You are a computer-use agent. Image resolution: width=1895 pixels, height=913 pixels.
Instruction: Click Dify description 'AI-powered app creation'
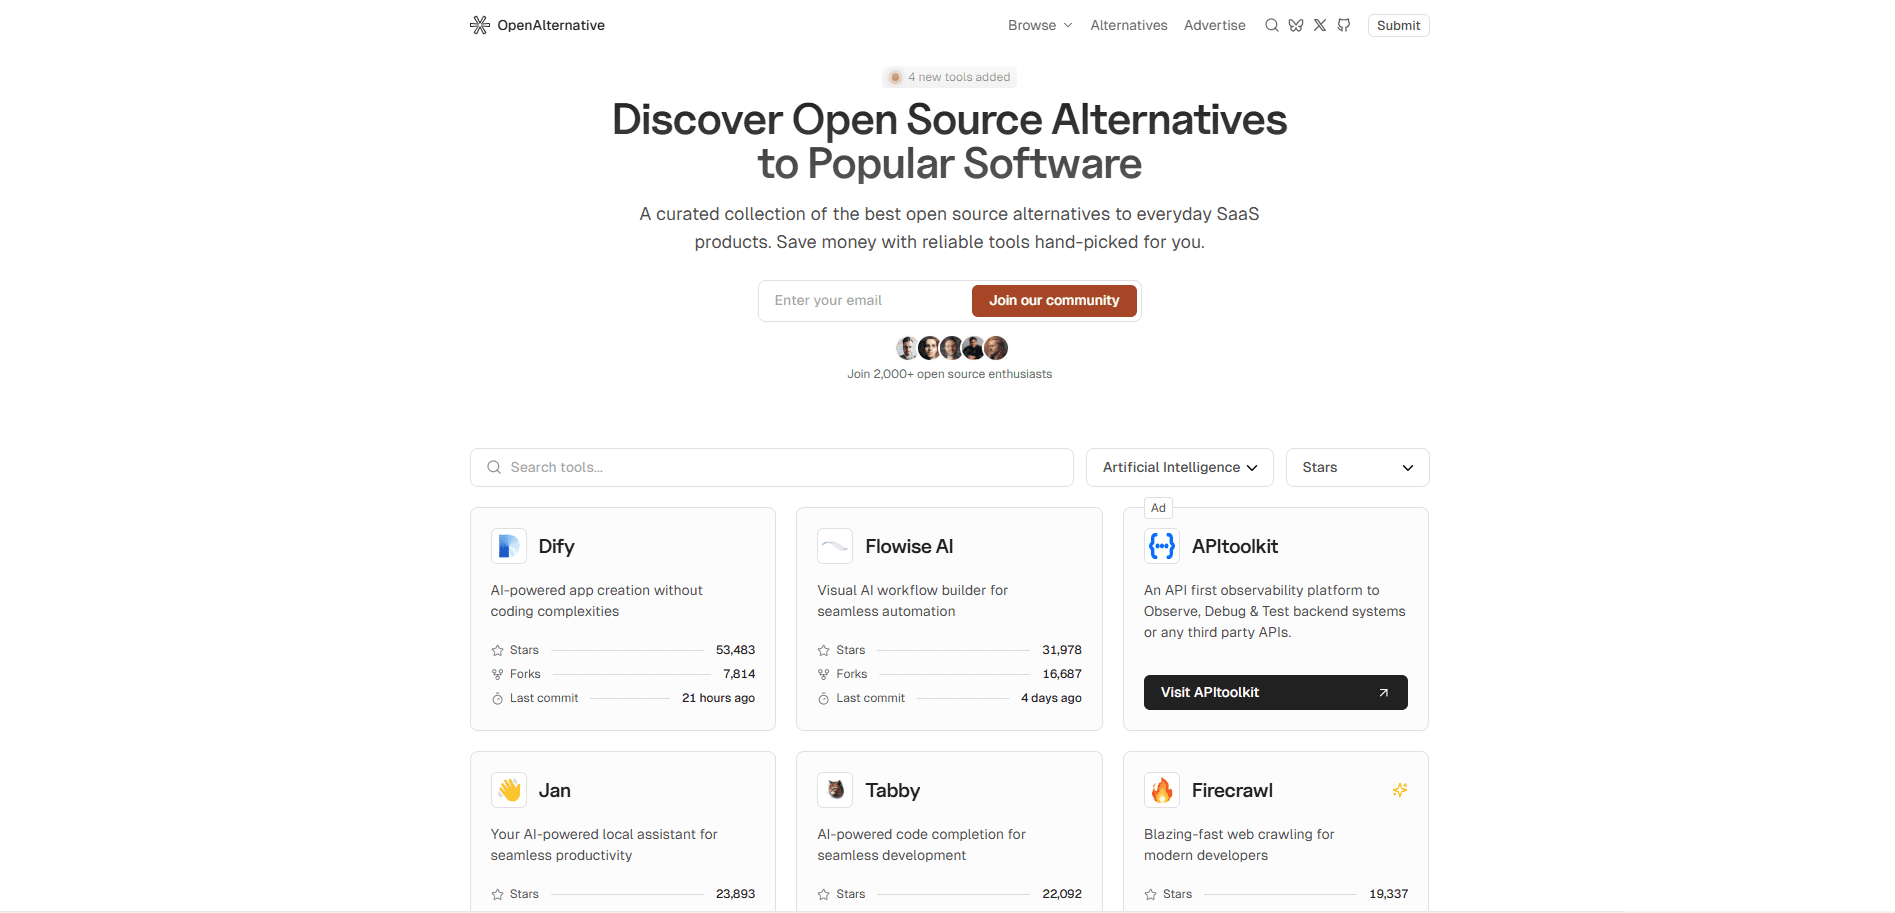tap(597, 601)
